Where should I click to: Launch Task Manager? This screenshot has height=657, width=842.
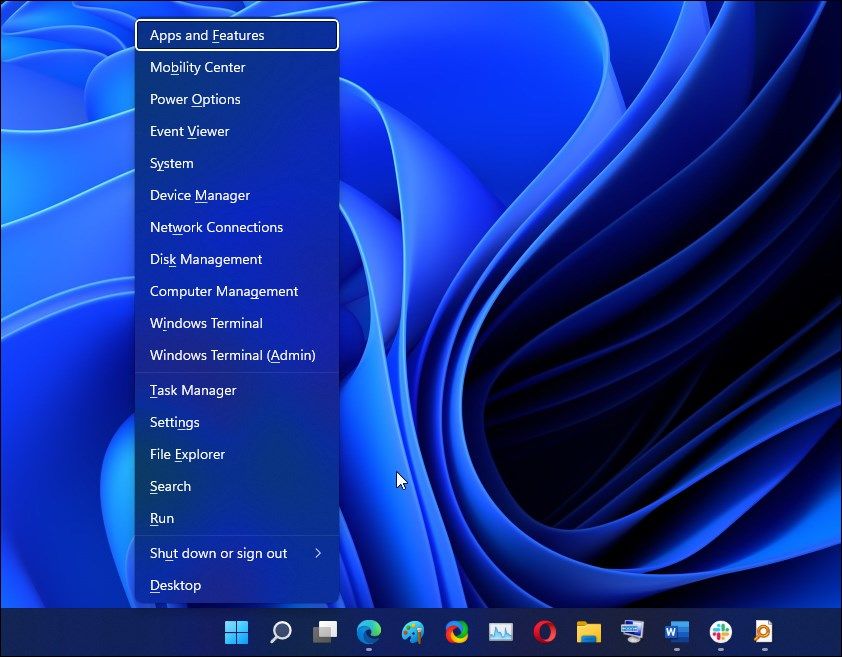[193, 390]
